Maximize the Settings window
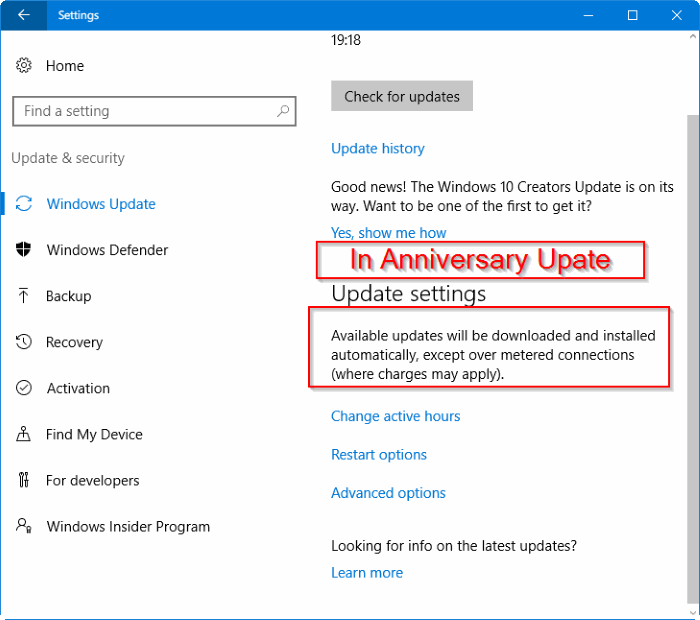 pyautogui.click(x=633, y=16)
